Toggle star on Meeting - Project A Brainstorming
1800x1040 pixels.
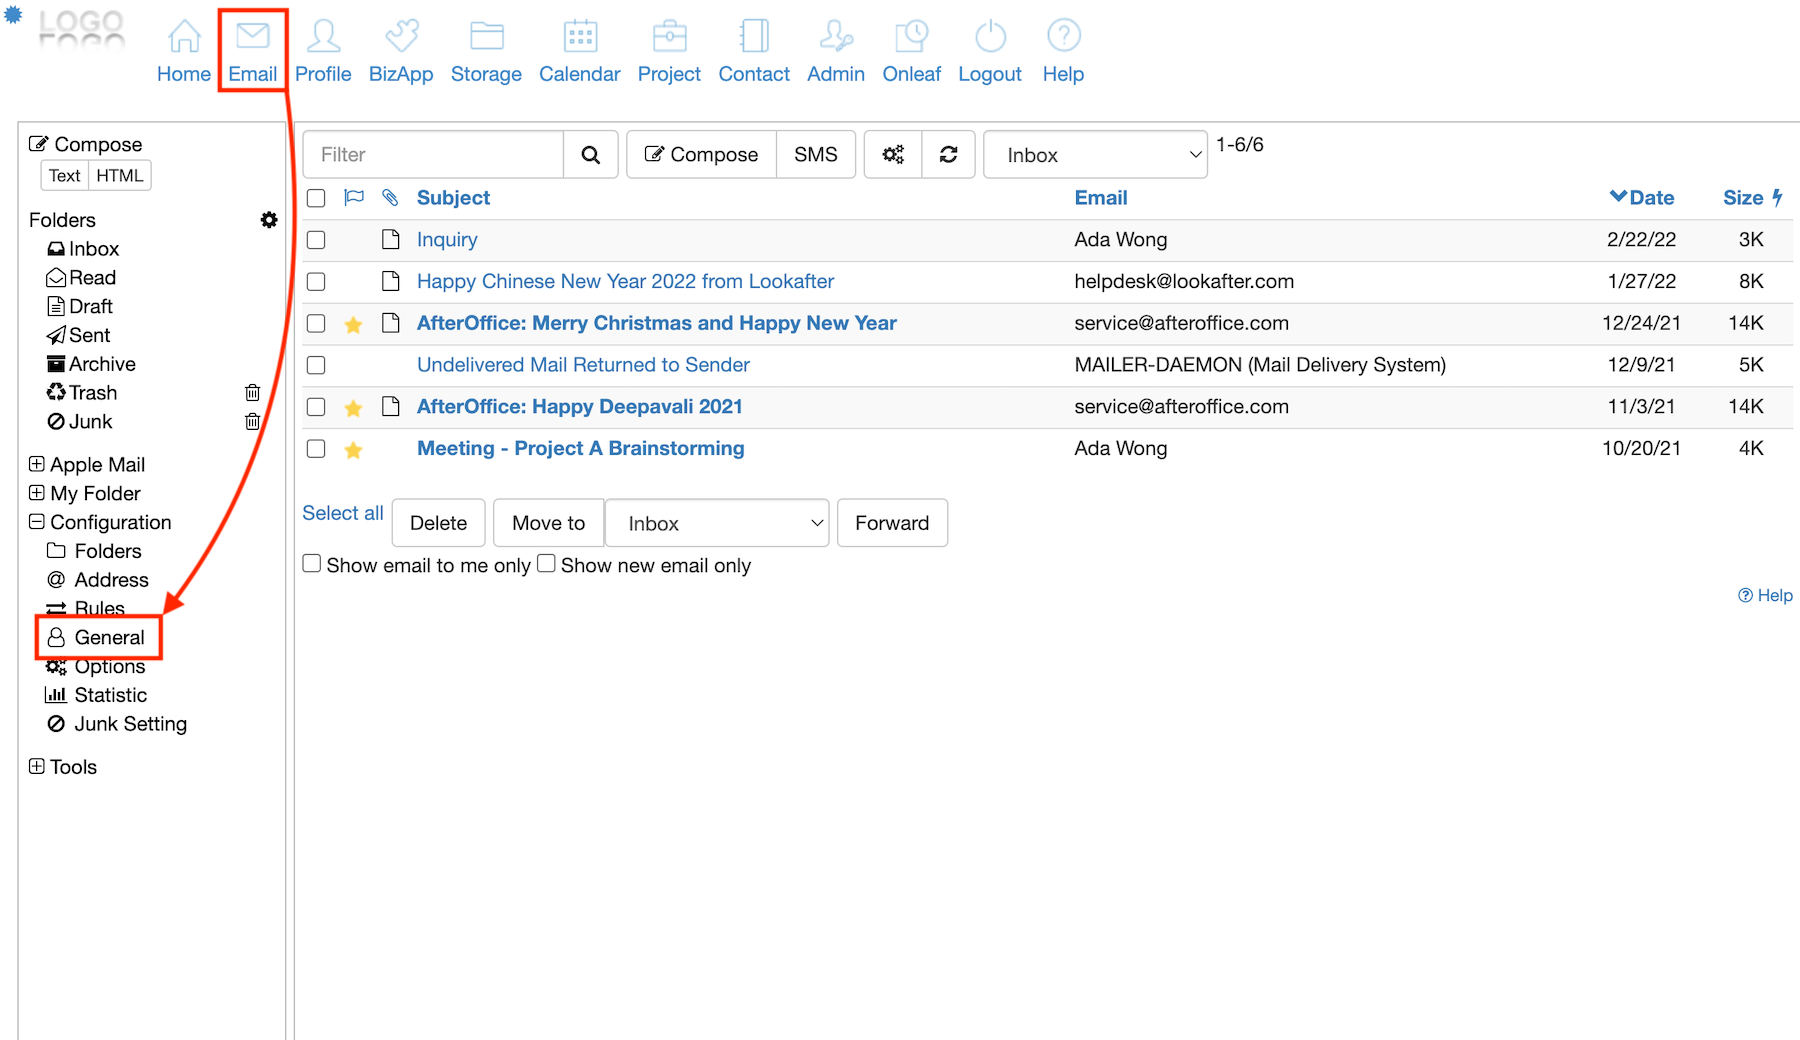(x=353, y=450)
